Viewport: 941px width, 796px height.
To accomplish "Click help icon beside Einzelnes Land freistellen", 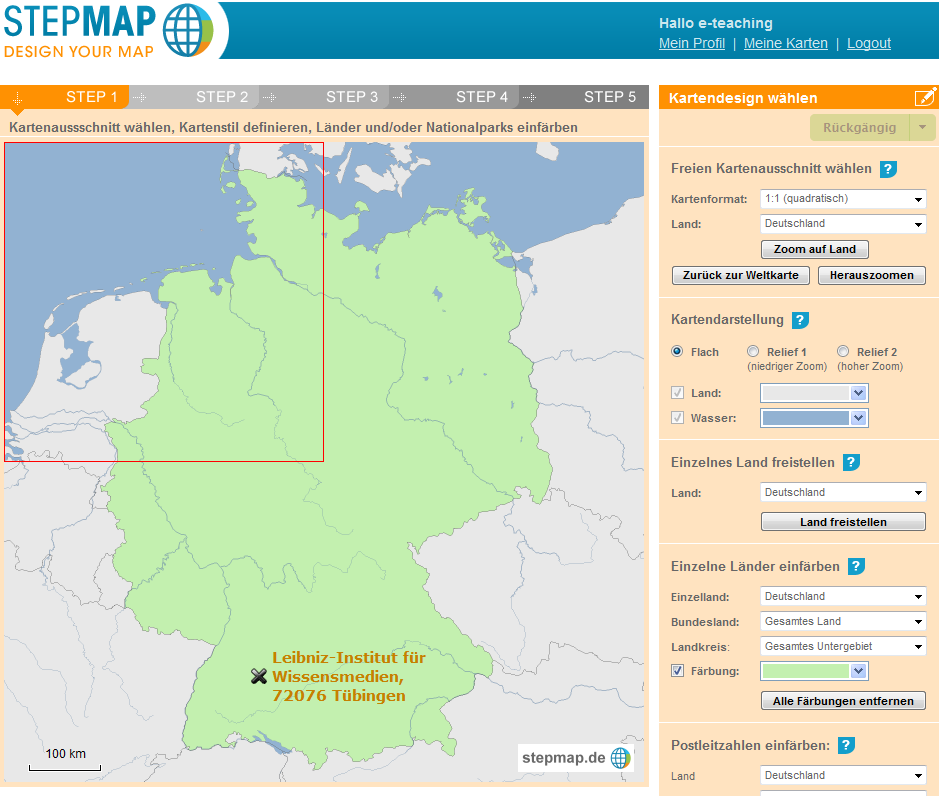I will coord(851,462).
